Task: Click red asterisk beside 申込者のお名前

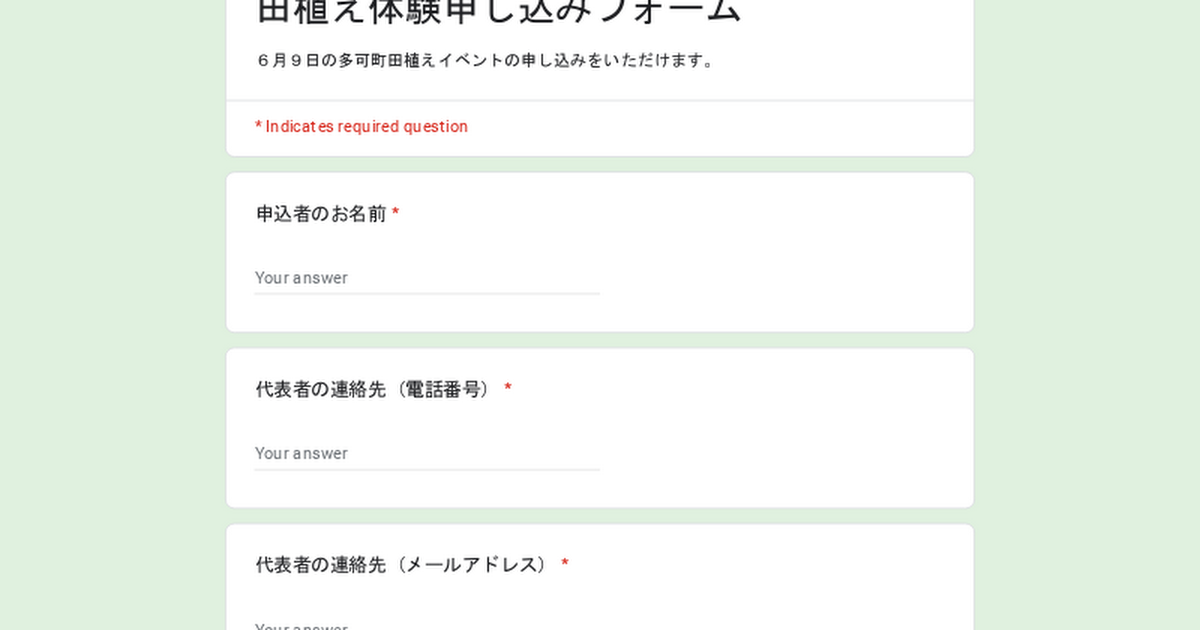Action: pyautogui.click(x=395, y=214)
